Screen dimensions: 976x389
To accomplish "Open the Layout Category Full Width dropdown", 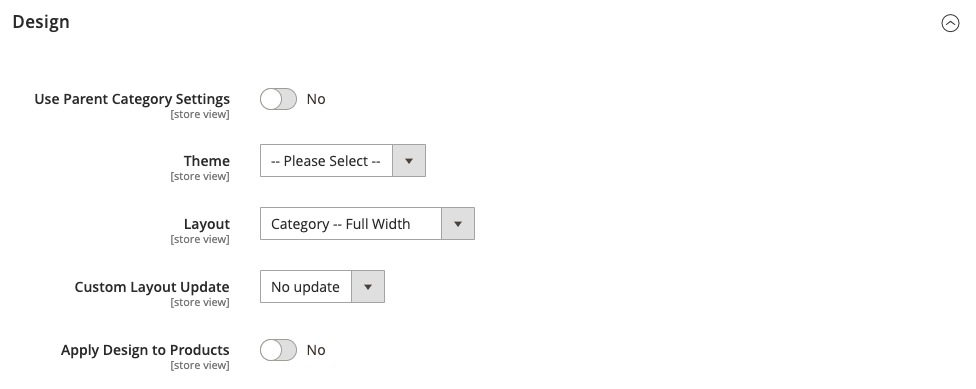I will [x=367, y=223].
